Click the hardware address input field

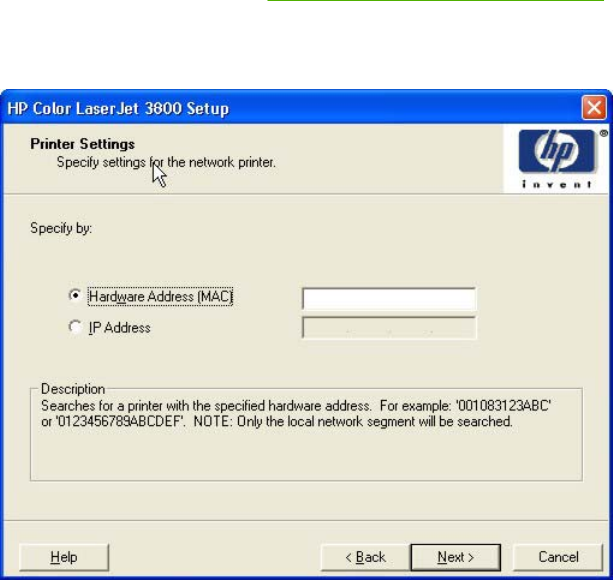pos(389,299)
